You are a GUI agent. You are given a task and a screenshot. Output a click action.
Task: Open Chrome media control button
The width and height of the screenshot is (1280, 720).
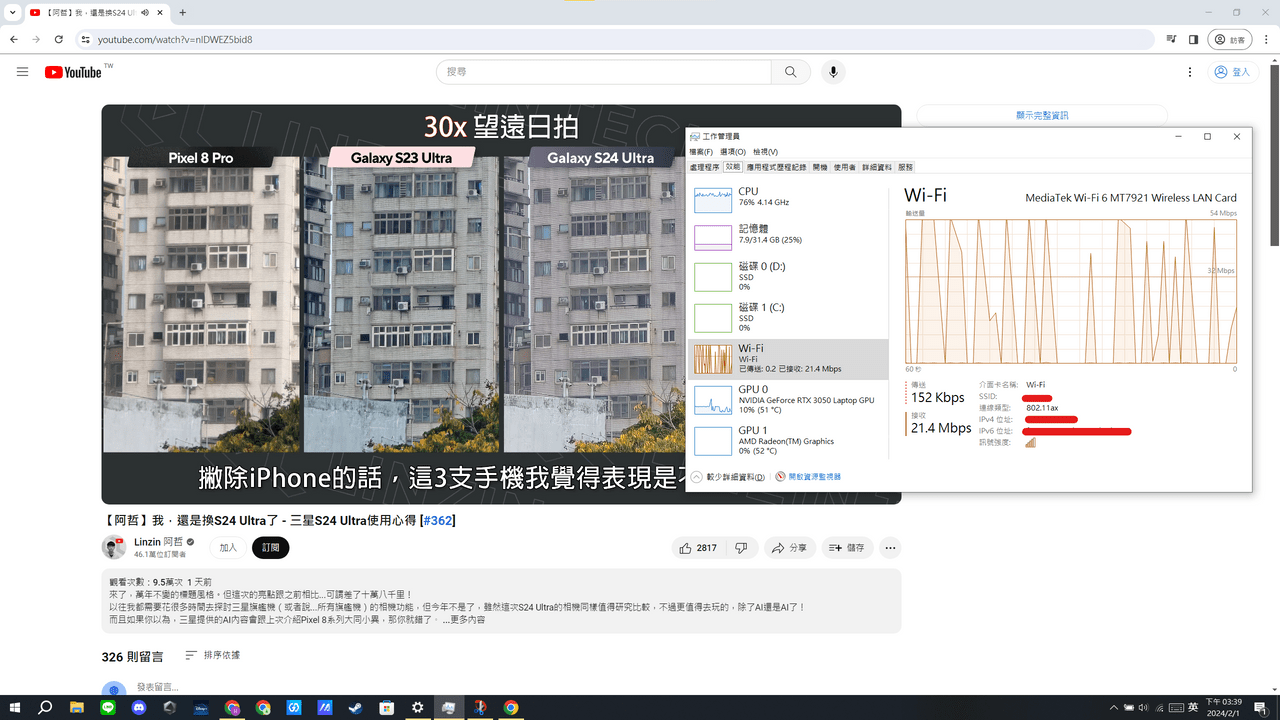(1171, 40)
